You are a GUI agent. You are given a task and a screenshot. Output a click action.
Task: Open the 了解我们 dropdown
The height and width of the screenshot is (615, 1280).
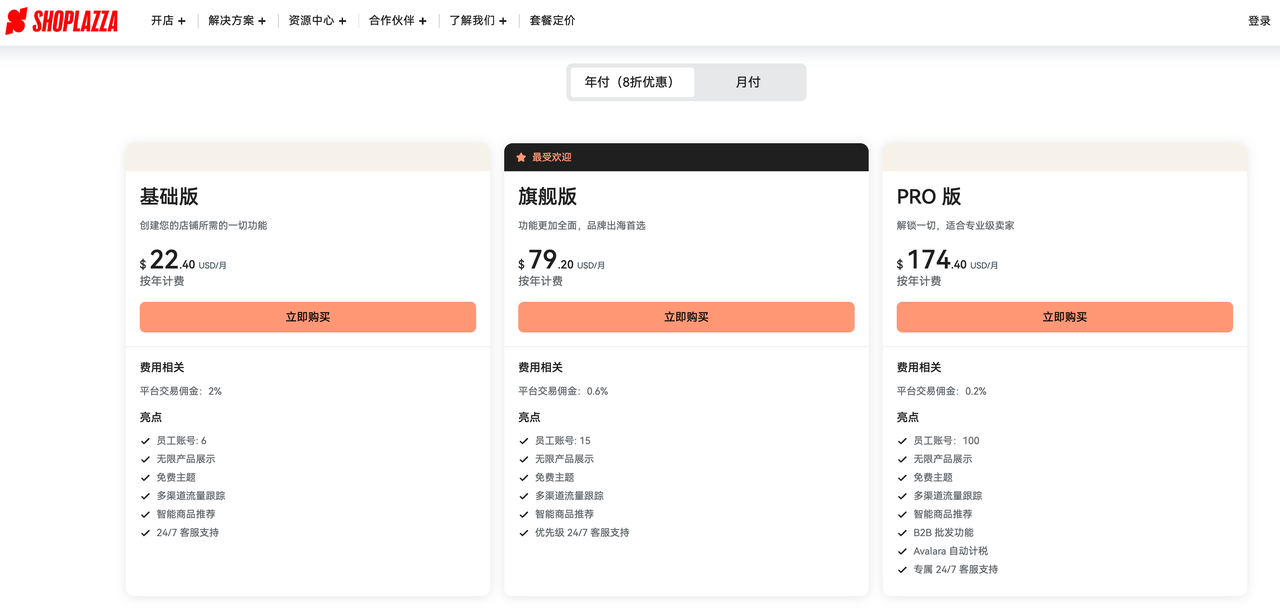coord(477,20)
